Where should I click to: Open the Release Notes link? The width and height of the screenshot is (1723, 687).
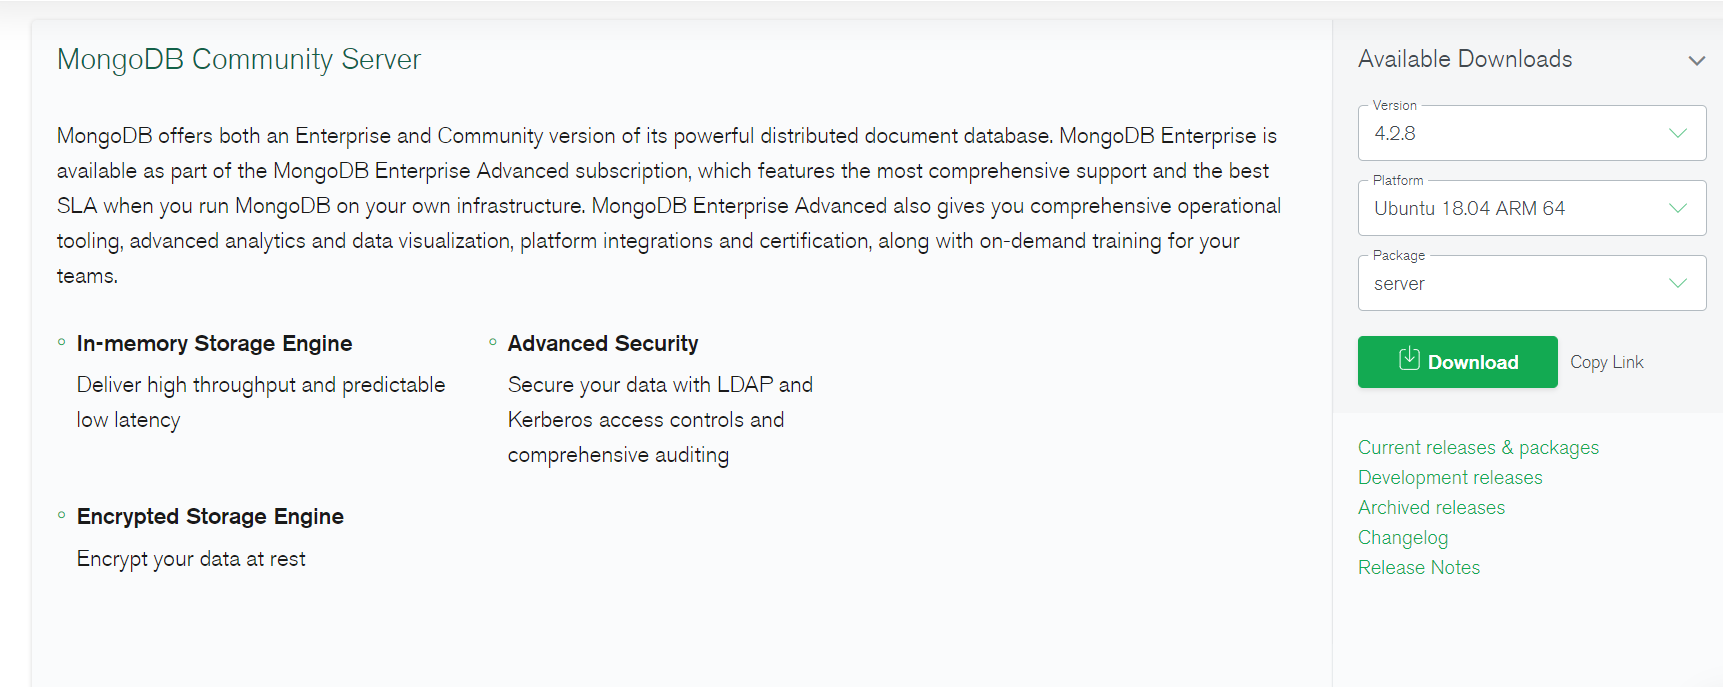click(x=1418, y=568)
